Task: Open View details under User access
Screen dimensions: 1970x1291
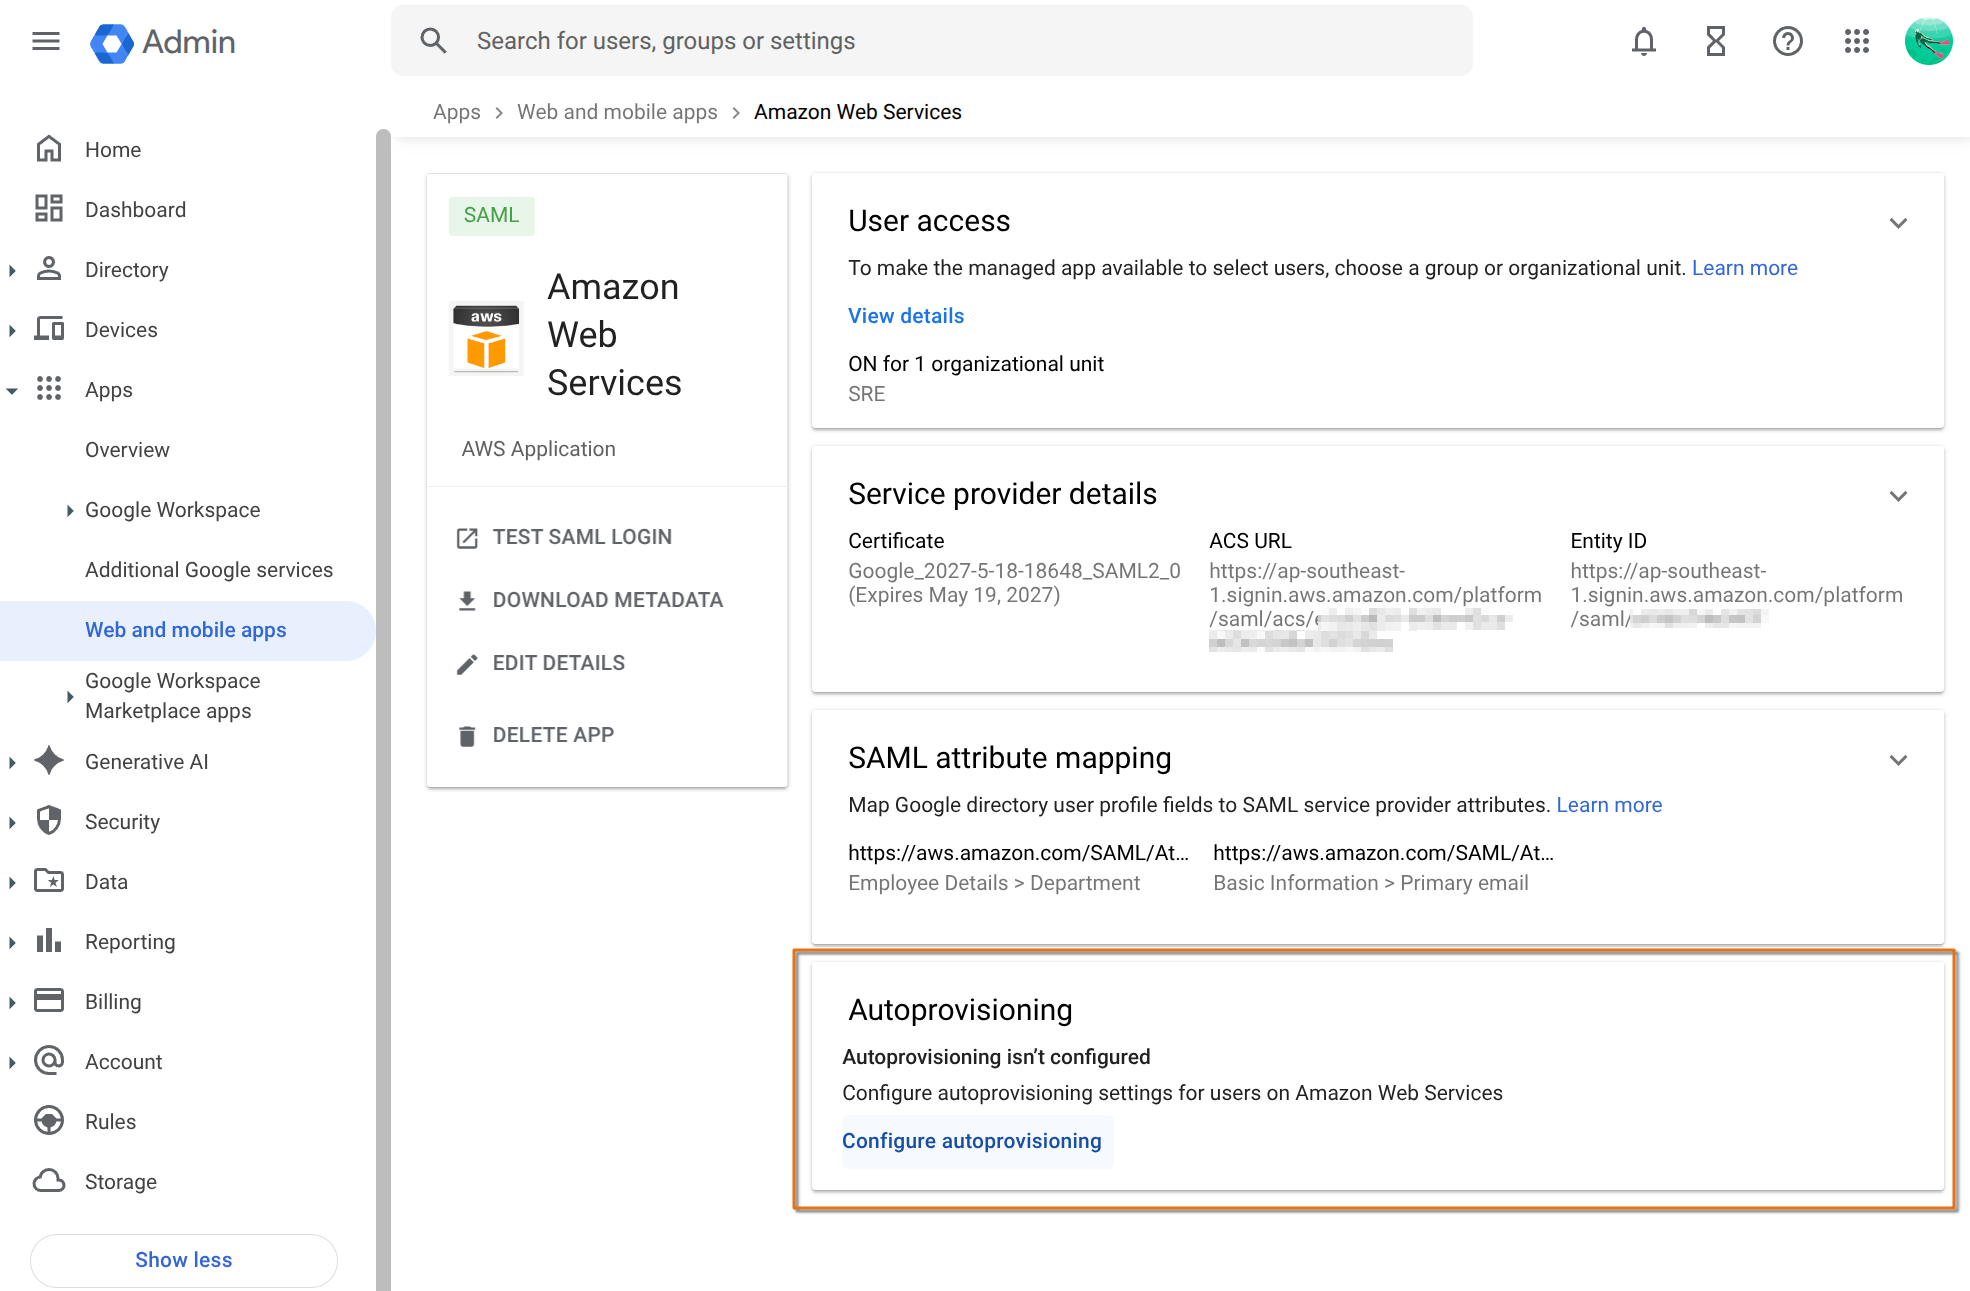Action: point(906,316)
